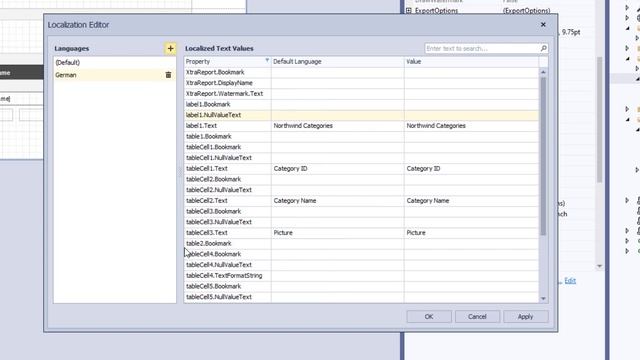
Task: Click the Value column header
Action: (x=471, y=61)
